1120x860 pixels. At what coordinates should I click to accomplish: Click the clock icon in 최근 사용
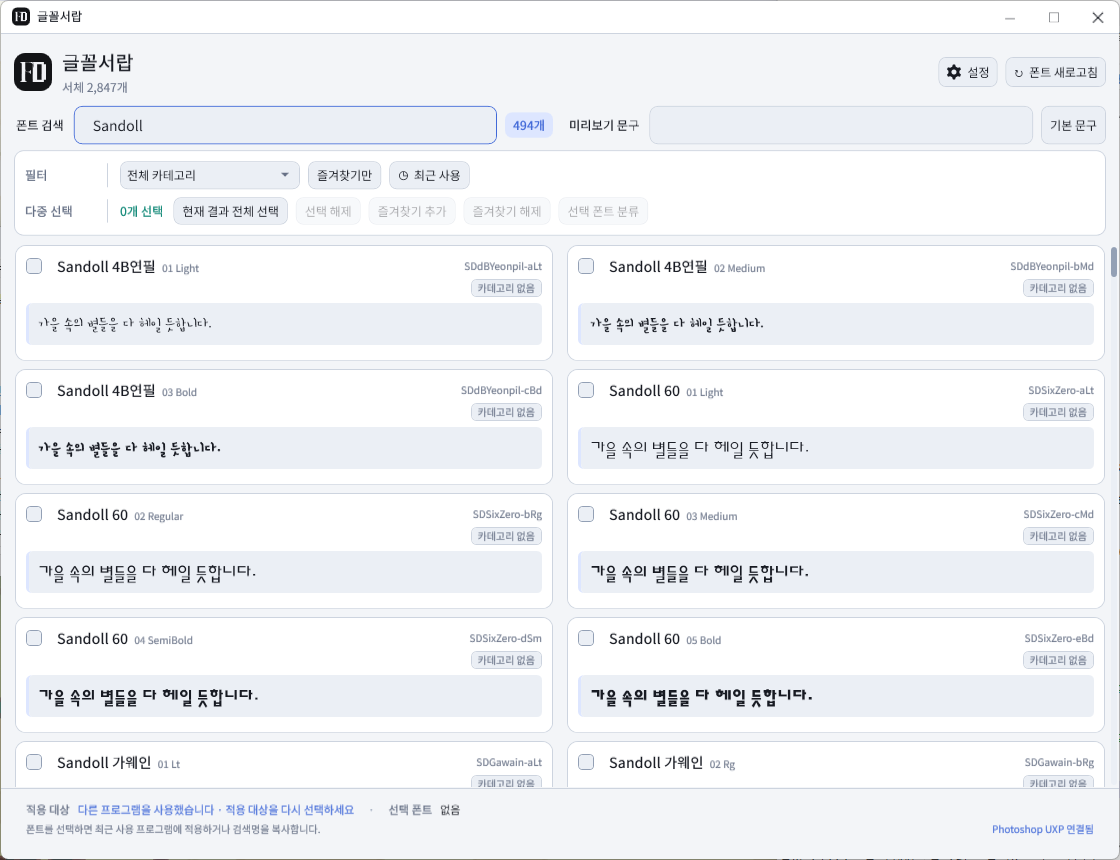(404, 176)
